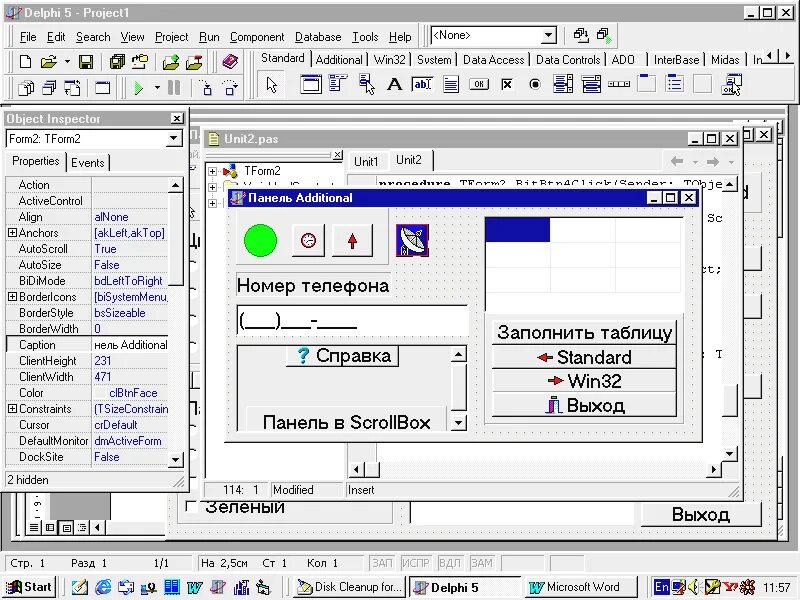Image resolution: width=800 pixels, height=600 pixels.
Task: Open Help contents book icon
Action: click(x=230, y=62)
